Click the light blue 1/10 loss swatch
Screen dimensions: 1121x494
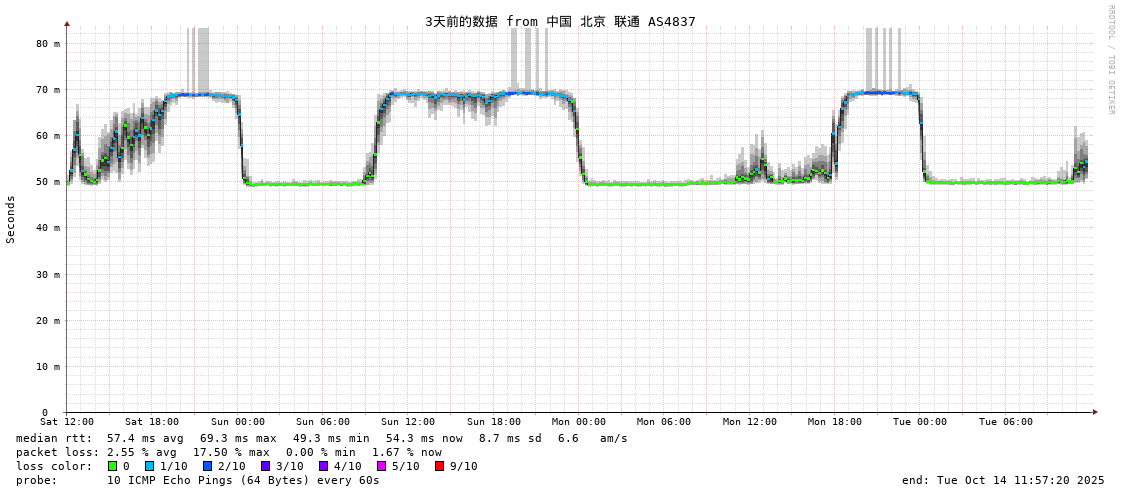[x=149, y=466]
